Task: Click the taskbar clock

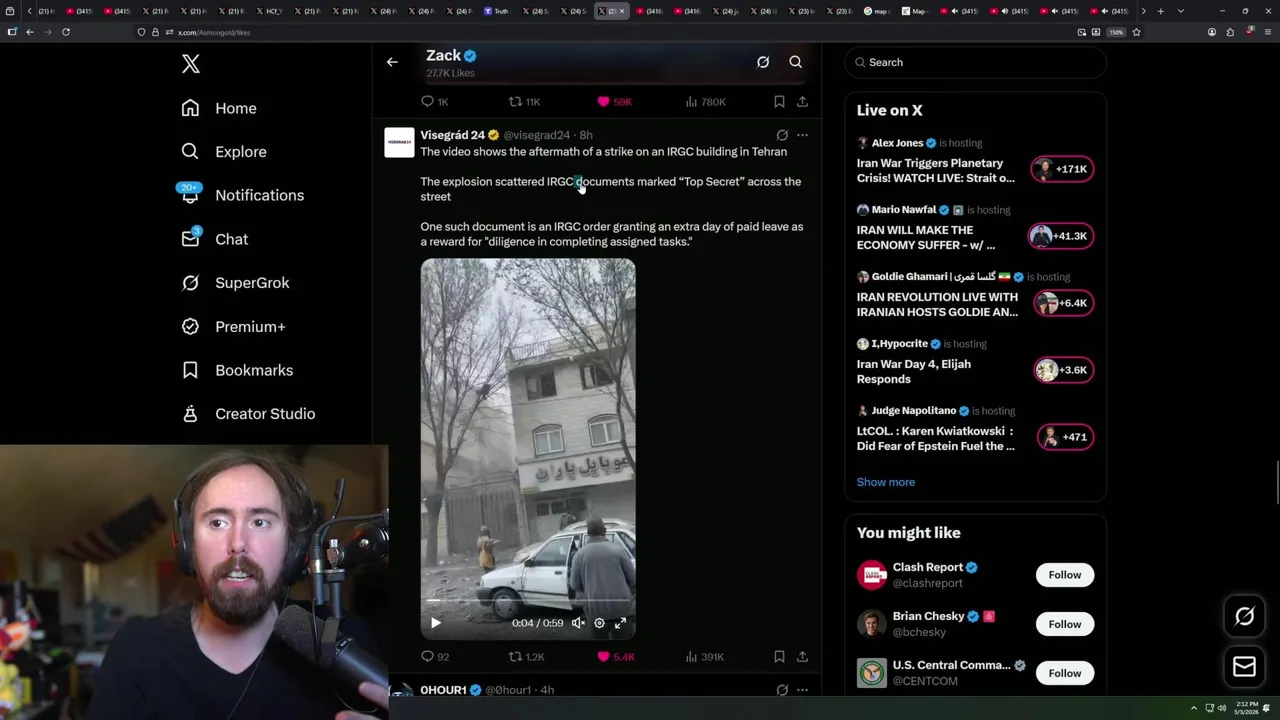Action: click(1247, 708)
